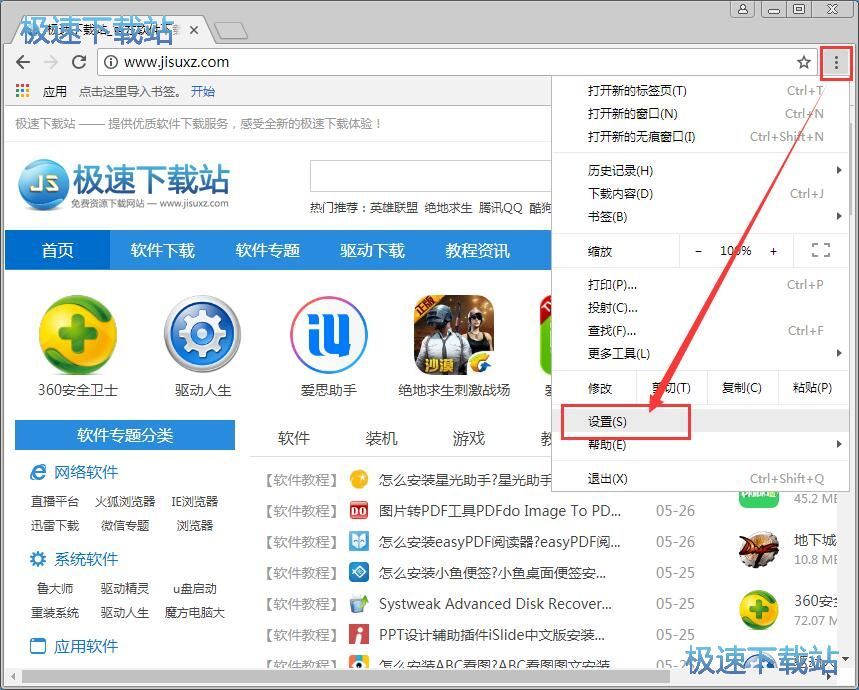Click the site search input field
This screenshot has height=690, width=859.
[431, 175]
